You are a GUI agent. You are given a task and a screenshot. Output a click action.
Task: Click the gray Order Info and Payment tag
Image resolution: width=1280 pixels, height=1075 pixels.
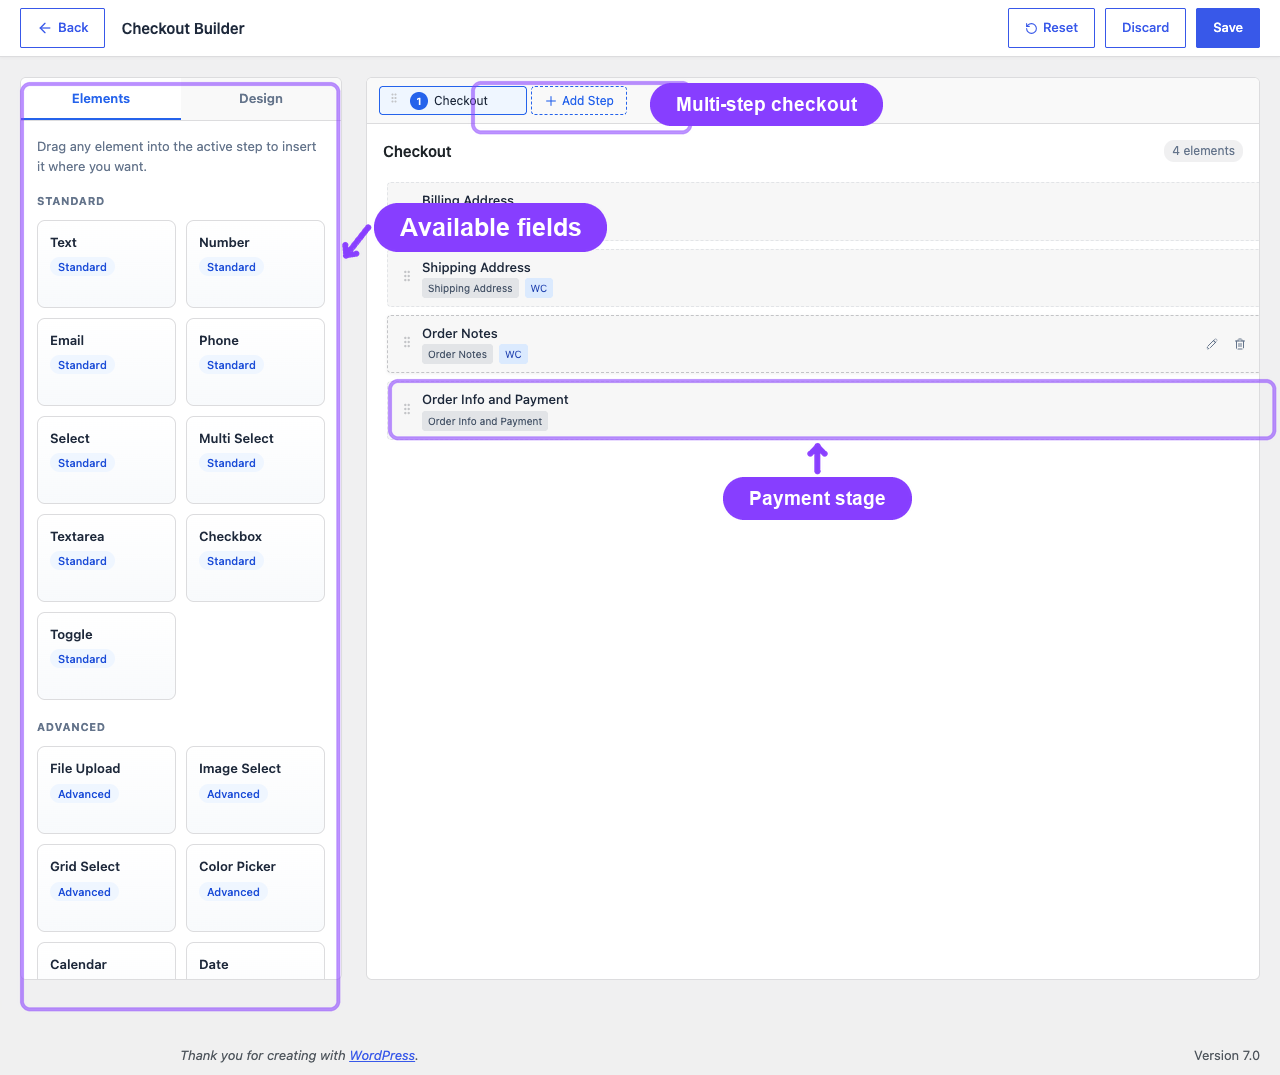(485, 421)
